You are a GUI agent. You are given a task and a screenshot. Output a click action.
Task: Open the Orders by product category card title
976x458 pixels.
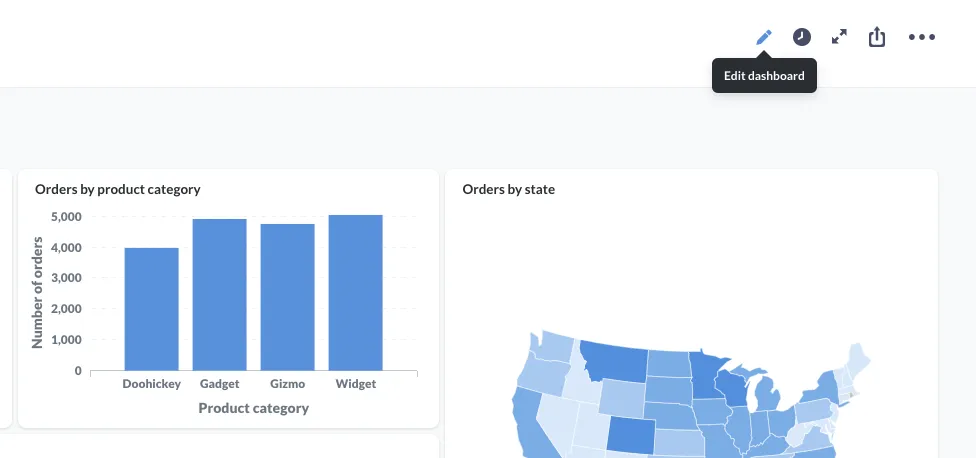tap(117, 189)
